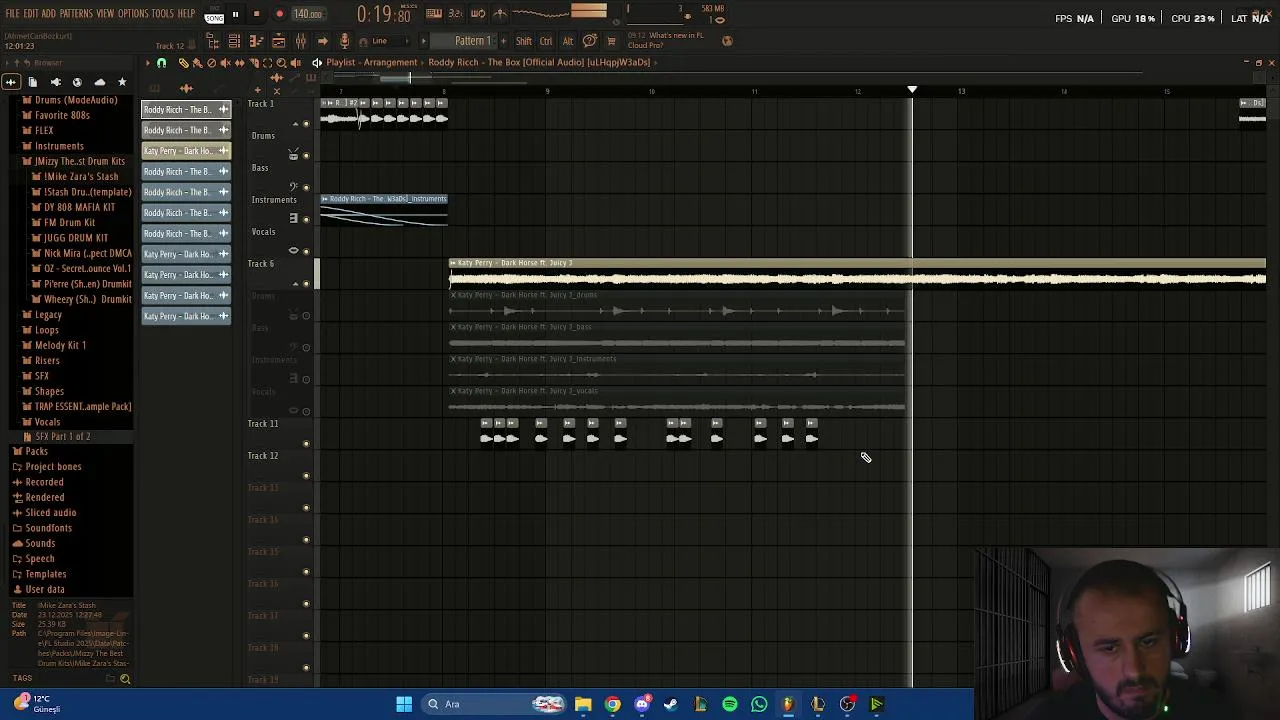Mute Track 6 via its light
Viewport: 1280px width, 720px height.
(306, 284)
